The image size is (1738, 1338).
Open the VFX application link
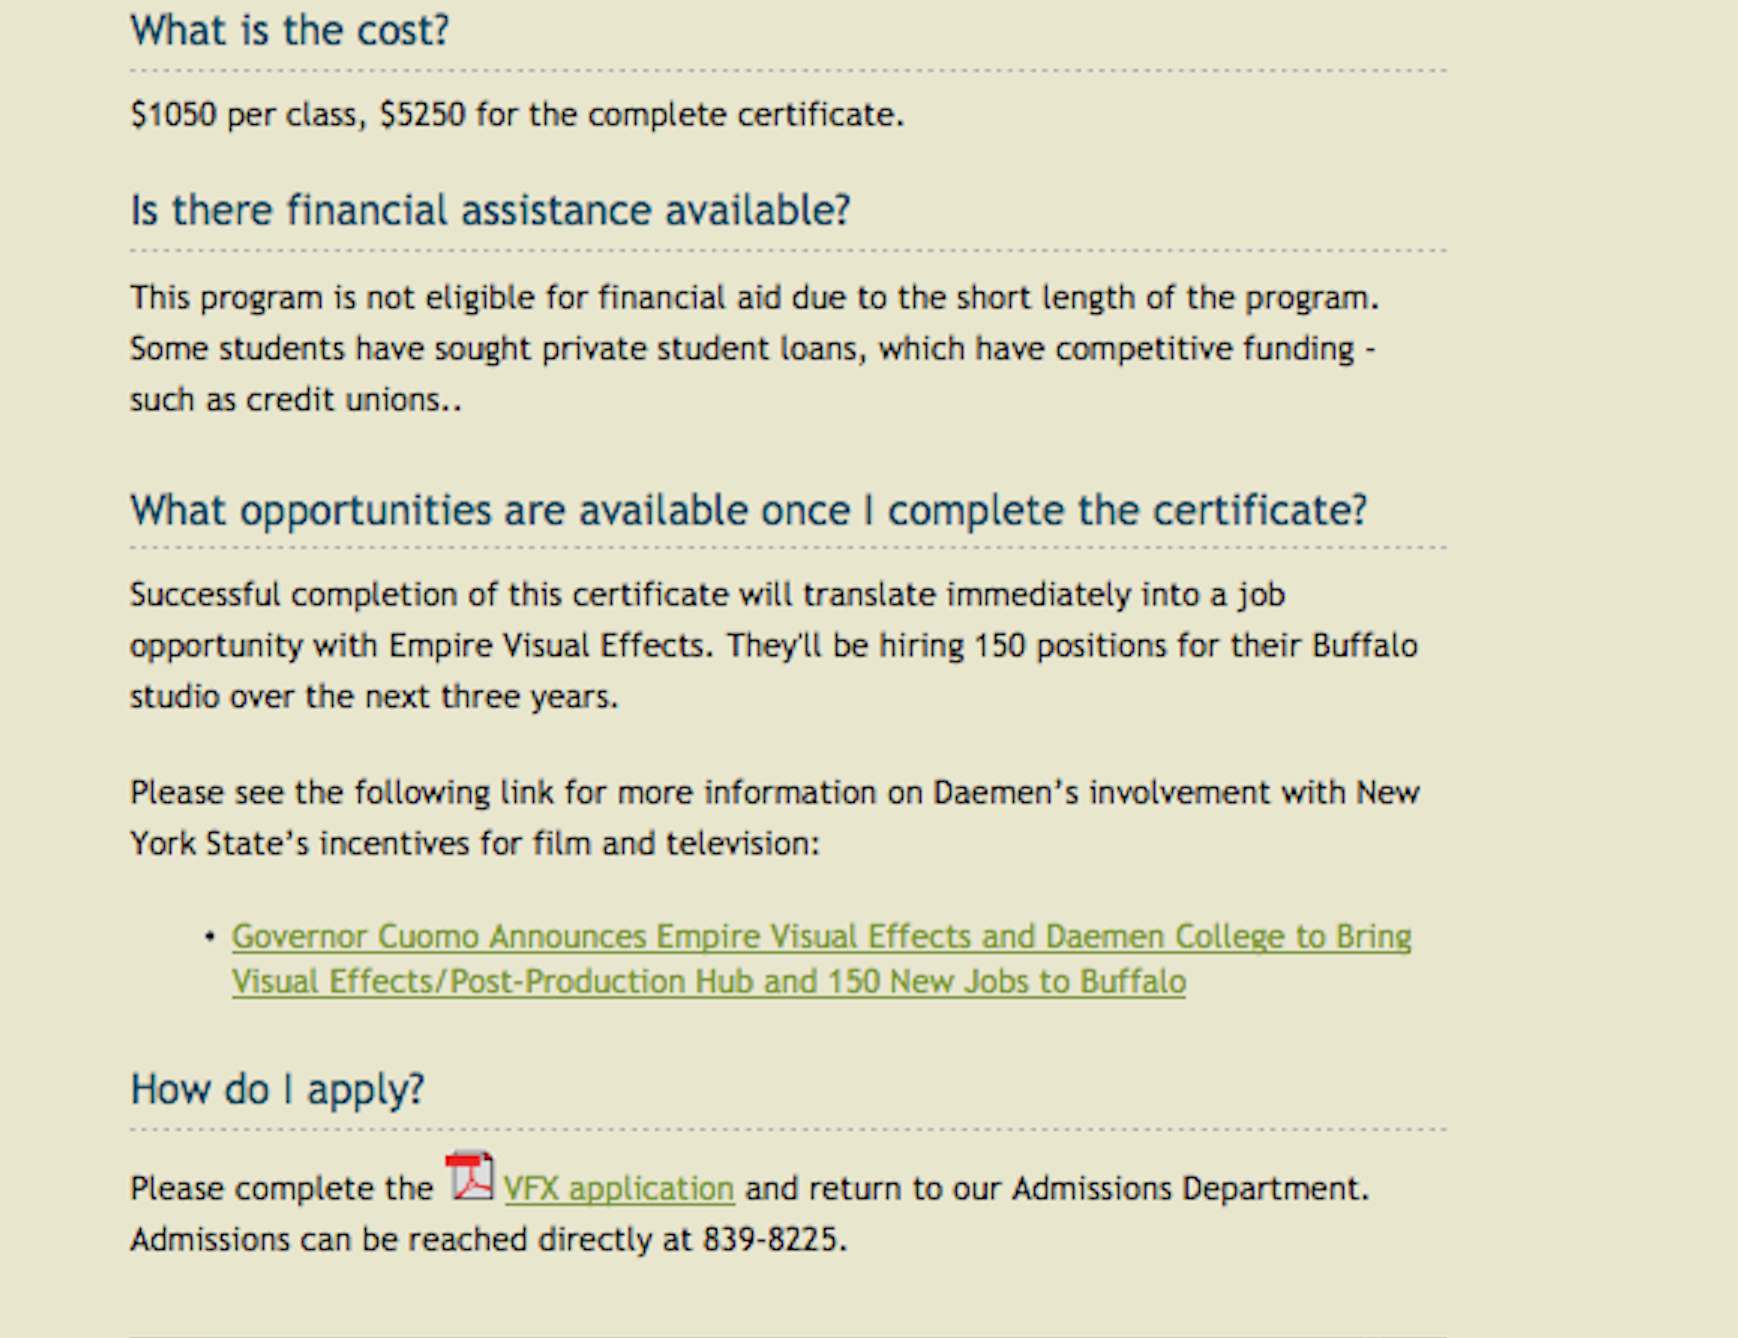click(619, 1189)
